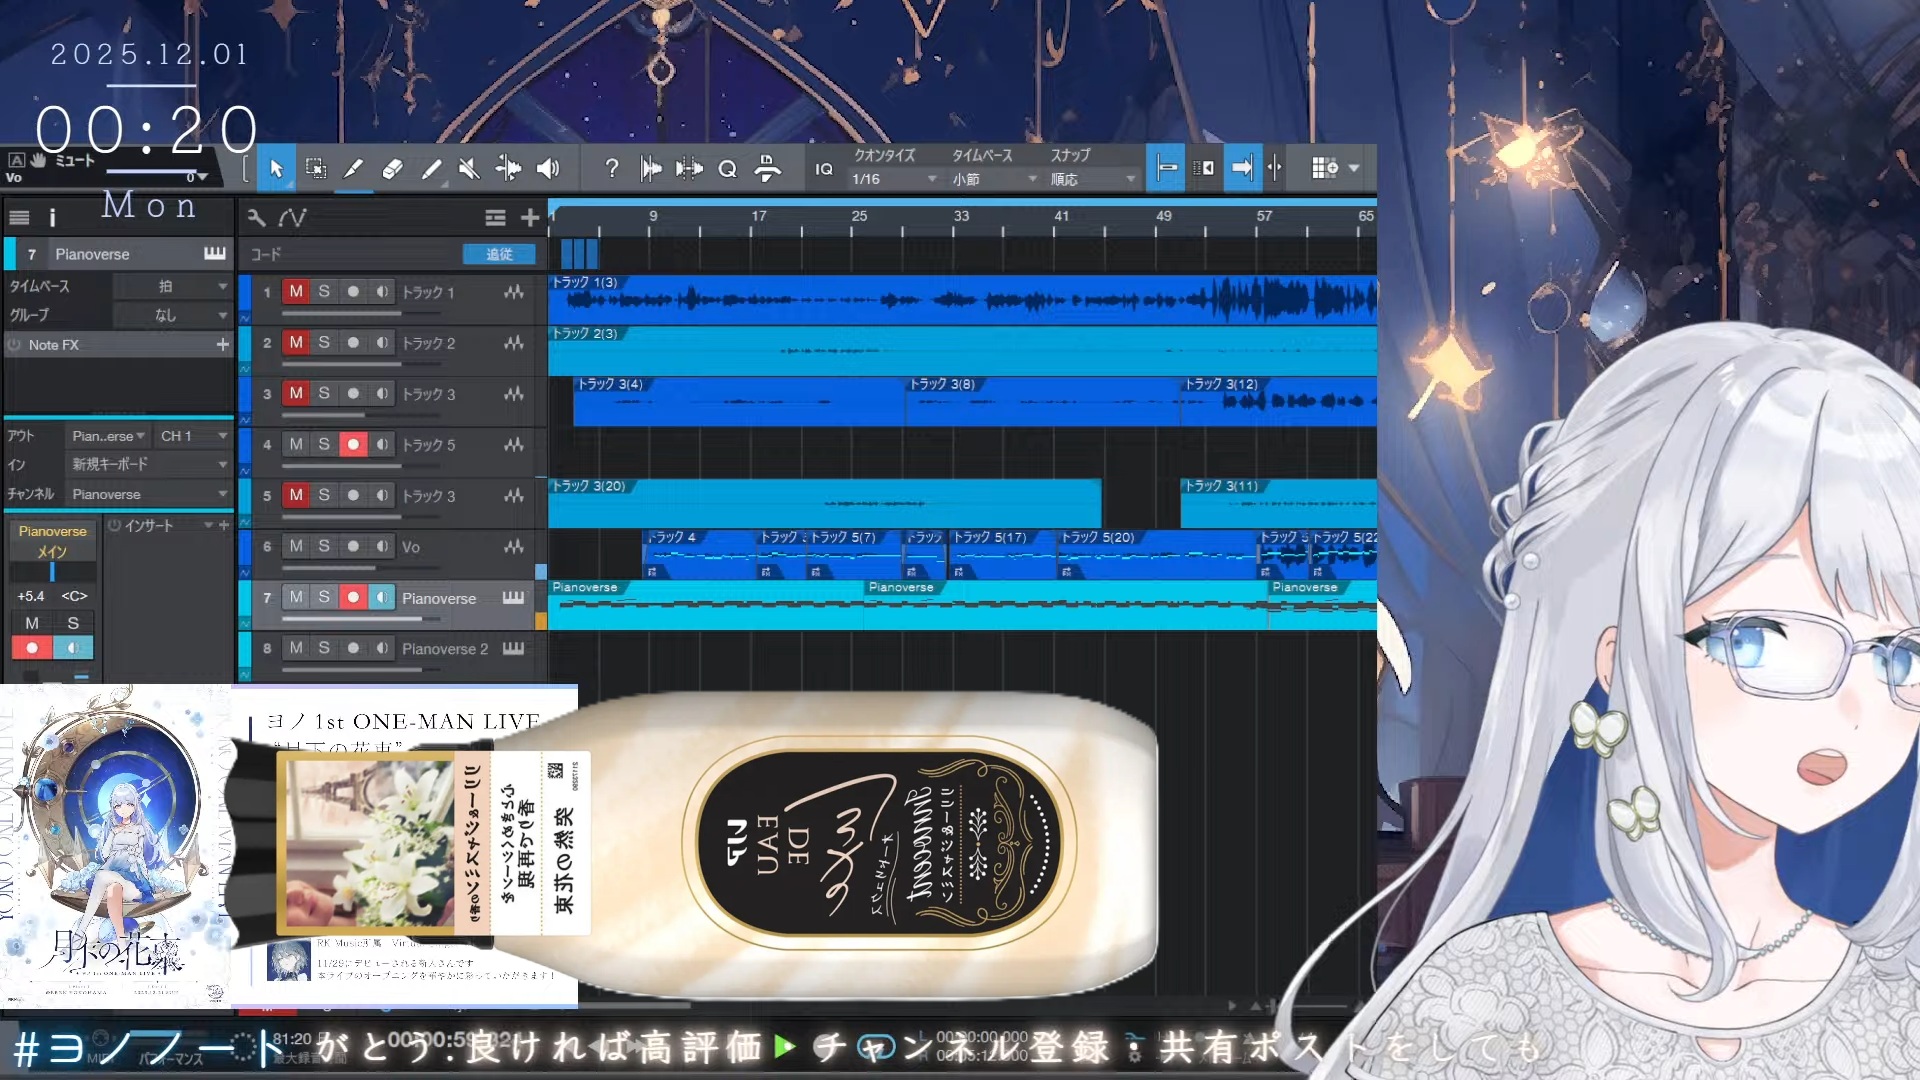Add a Note FX with plus
The image size is (1920, 1080).
click(222, 344)
